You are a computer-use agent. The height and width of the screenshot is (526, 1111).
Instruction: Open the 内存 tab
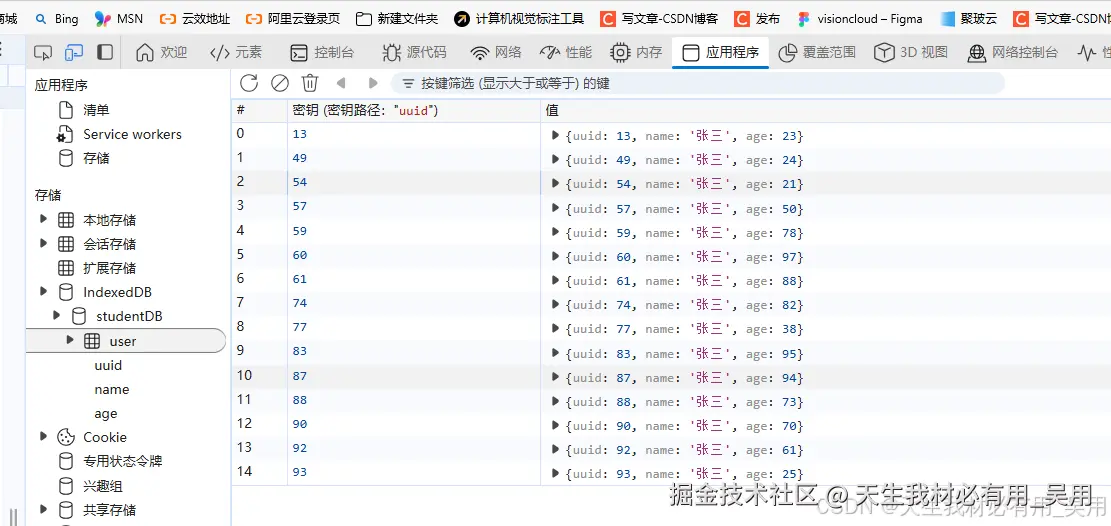(636, 52)
